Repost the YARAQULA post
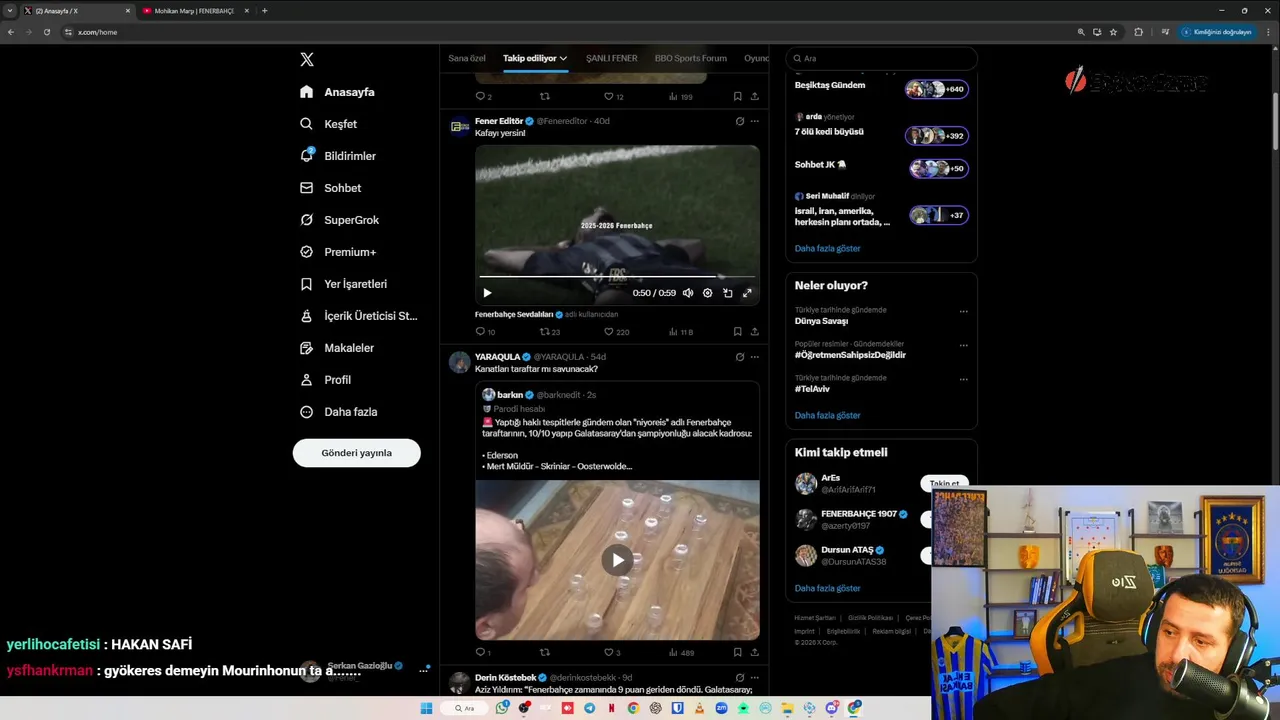 click(545, 653)
